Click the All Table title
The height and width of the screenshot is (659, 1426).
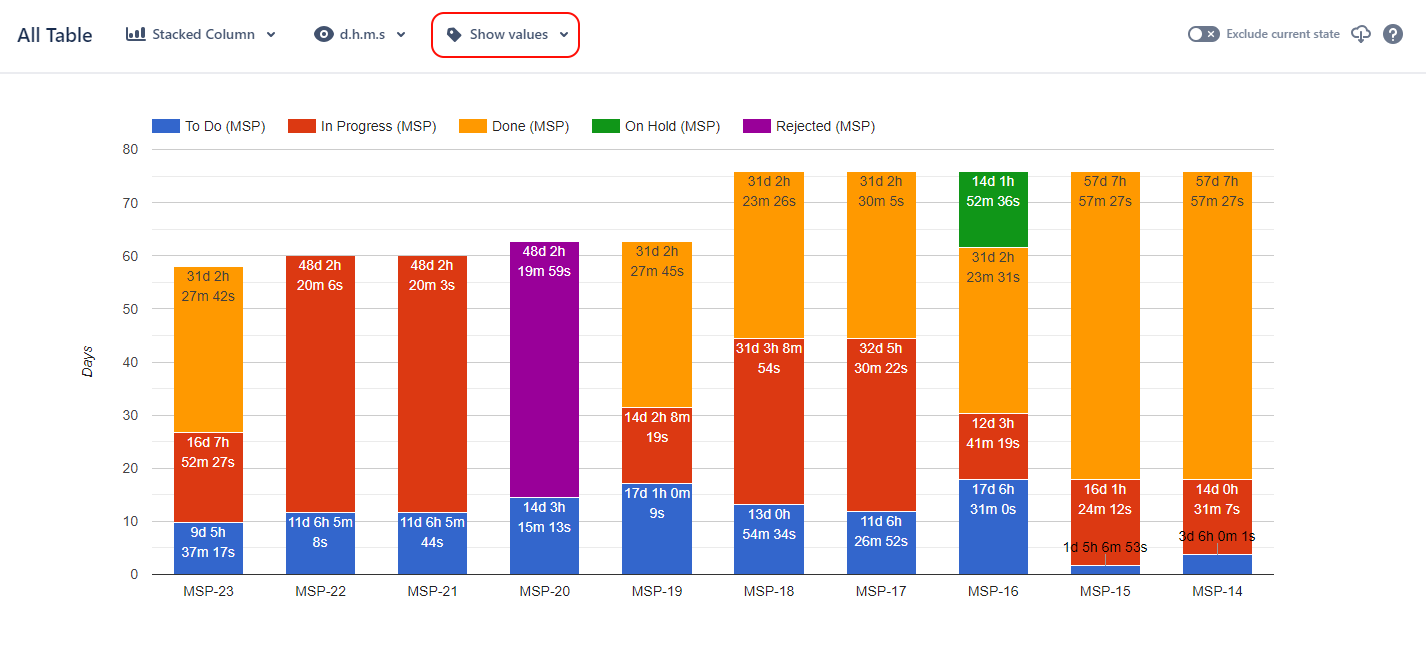55,35
